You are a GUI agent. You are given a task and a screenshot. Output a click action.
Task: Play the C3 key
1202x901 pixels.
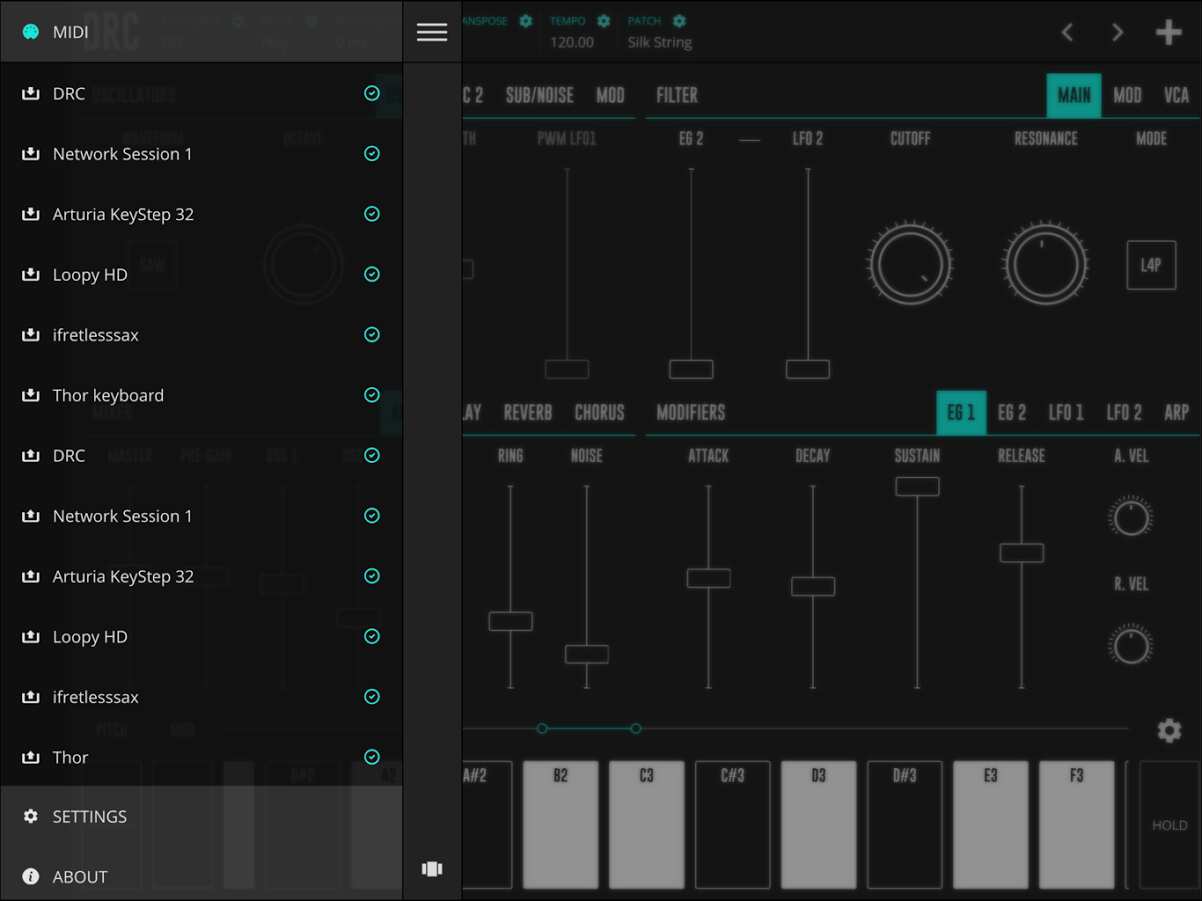[x=646, y=825]
